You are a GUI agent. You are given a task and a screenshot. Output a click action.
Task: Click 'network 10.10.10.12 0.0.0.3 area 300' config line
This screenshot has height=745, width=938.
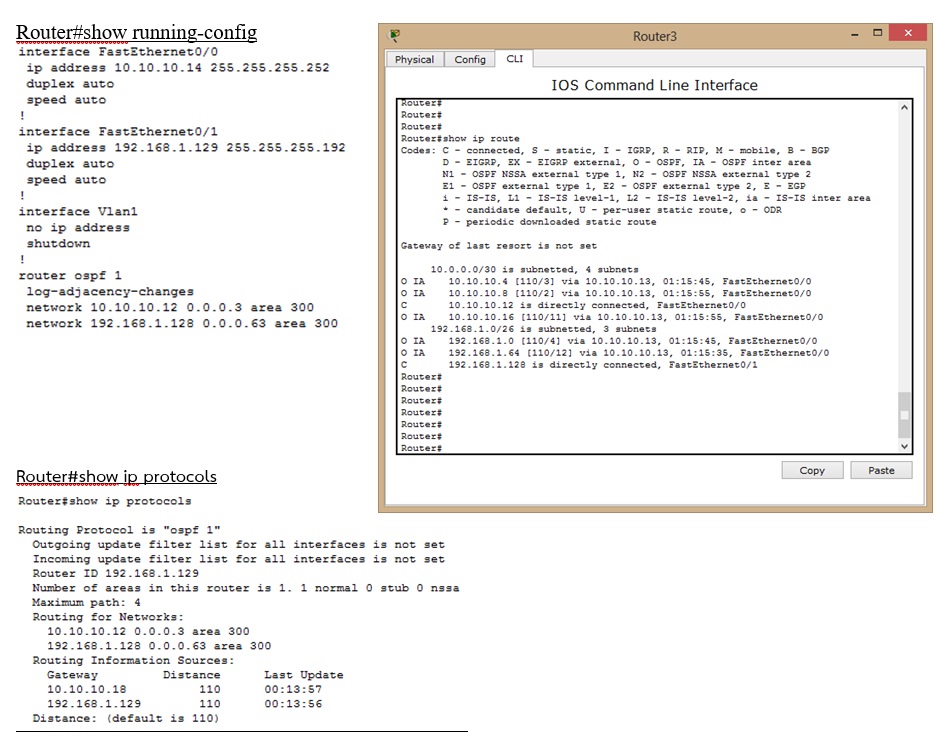pyautogui.click(x=170, y=308)
